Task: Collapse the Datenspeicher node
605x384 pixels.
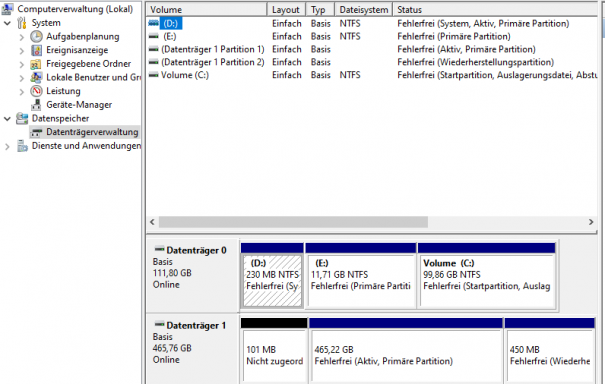Action: [7, 119]
